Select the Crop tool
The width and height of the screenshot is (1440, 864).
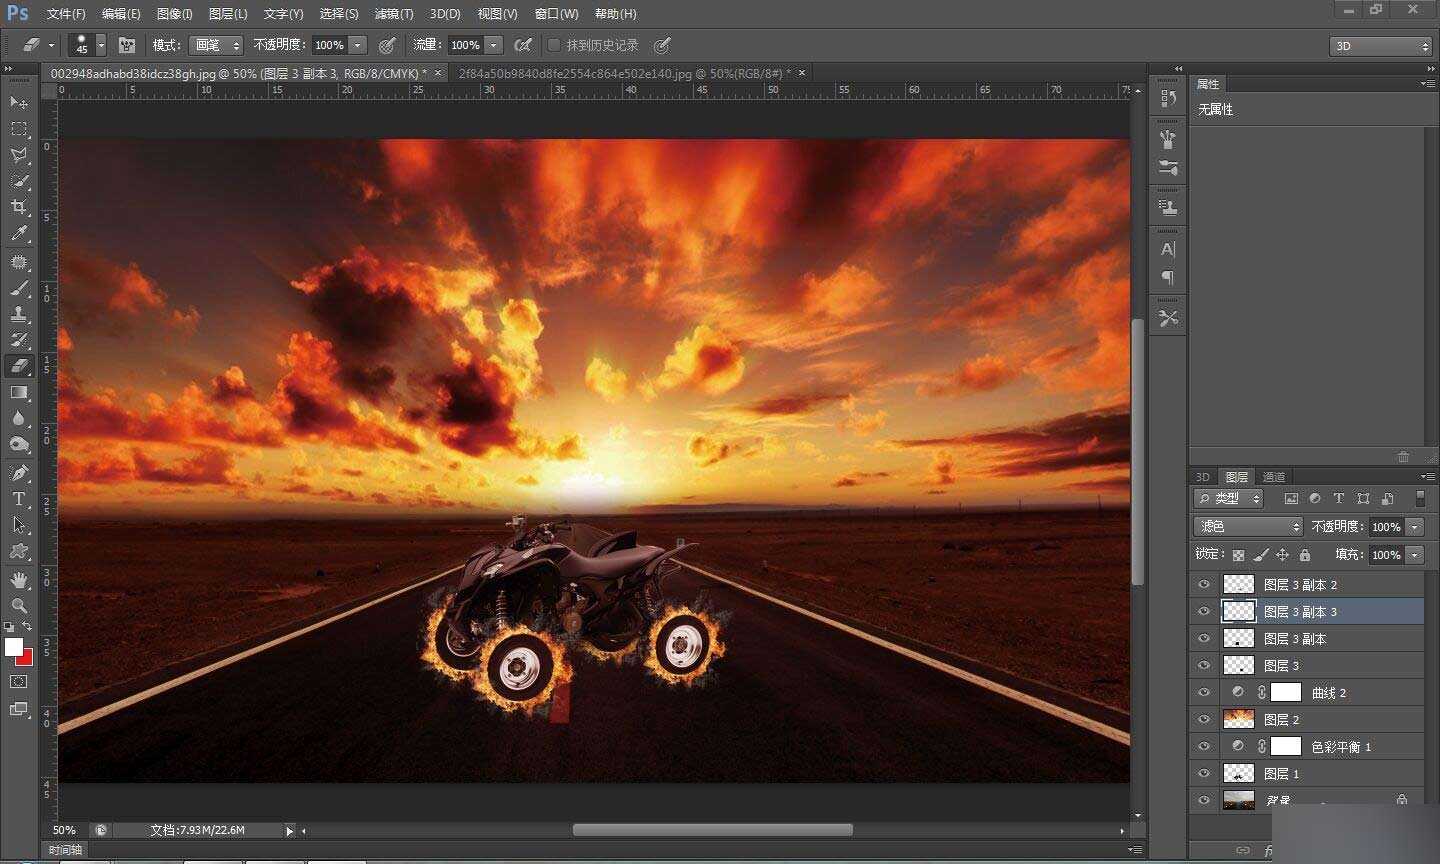19,207
